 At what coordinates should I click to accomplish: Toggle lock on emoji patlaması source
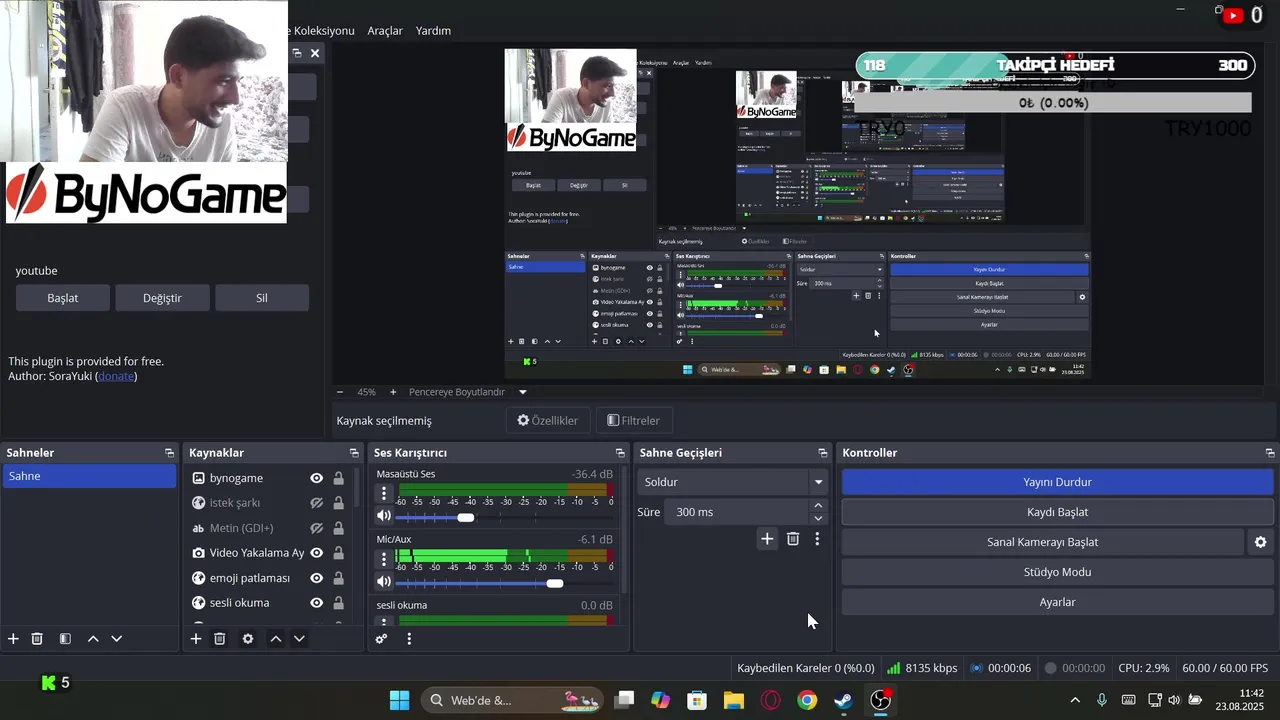click(338, 578)
